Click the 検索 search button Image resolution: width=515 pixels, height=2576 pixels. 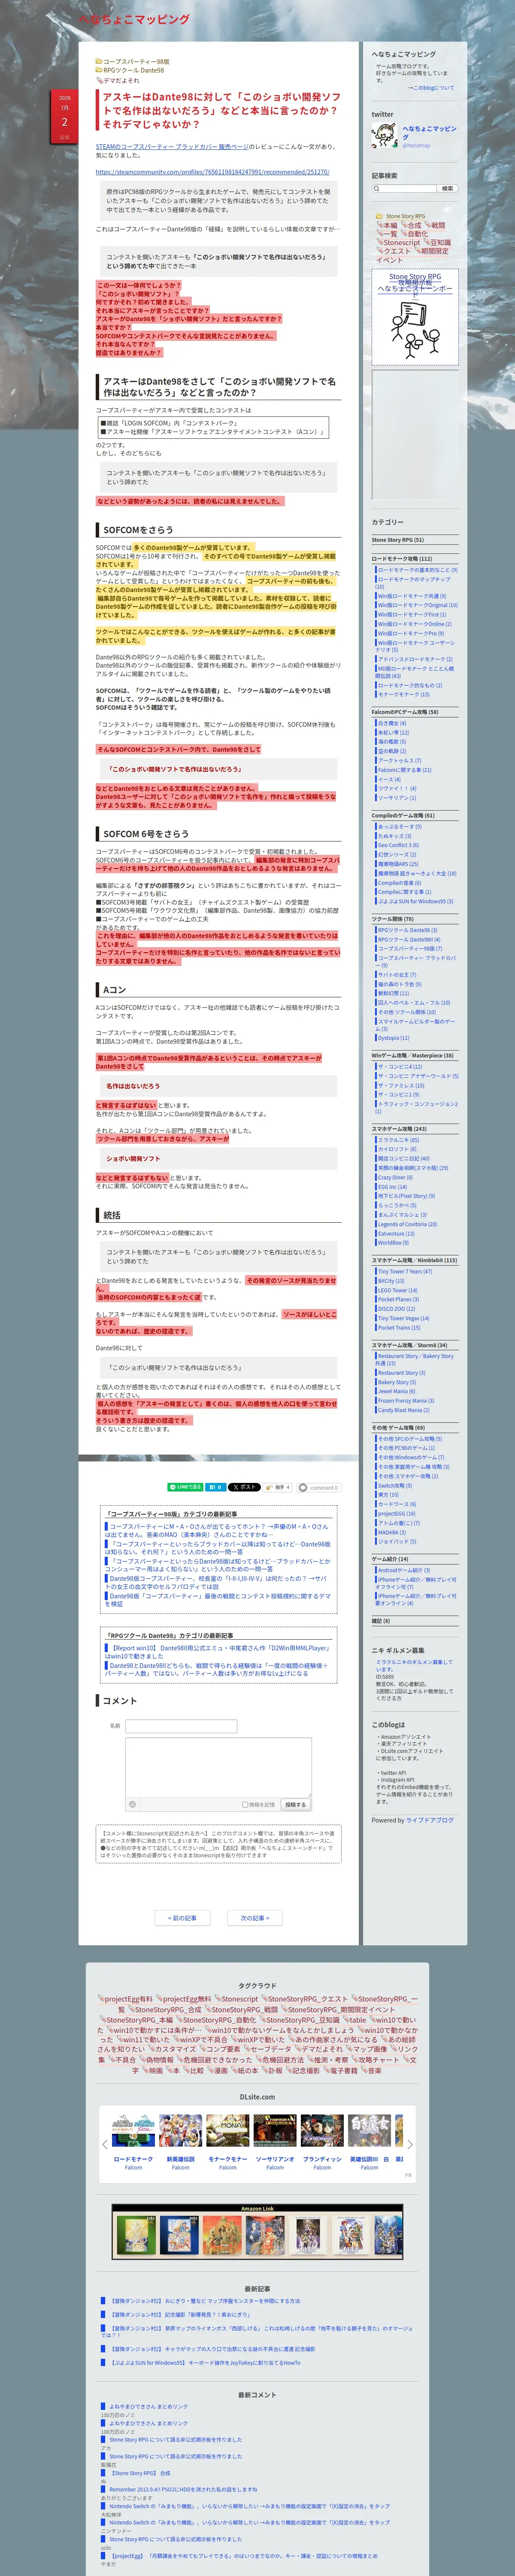click(x=447, y=188)
